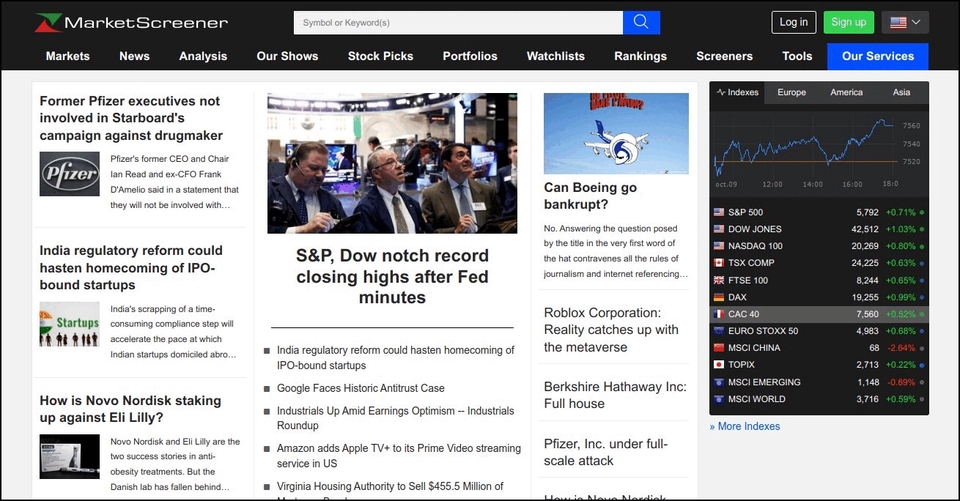Open Amazon adds Apple TV+ bullet link
The image size is (960, 501).
point(399,456)
